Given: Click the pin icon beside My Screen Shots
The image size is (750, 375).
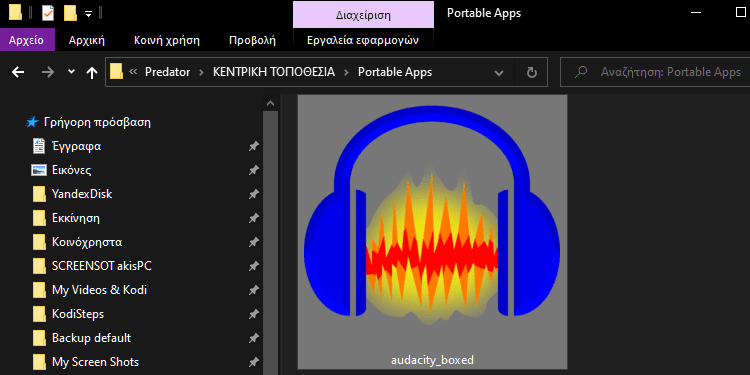Looking at the screenshot, I should (254, 362).
